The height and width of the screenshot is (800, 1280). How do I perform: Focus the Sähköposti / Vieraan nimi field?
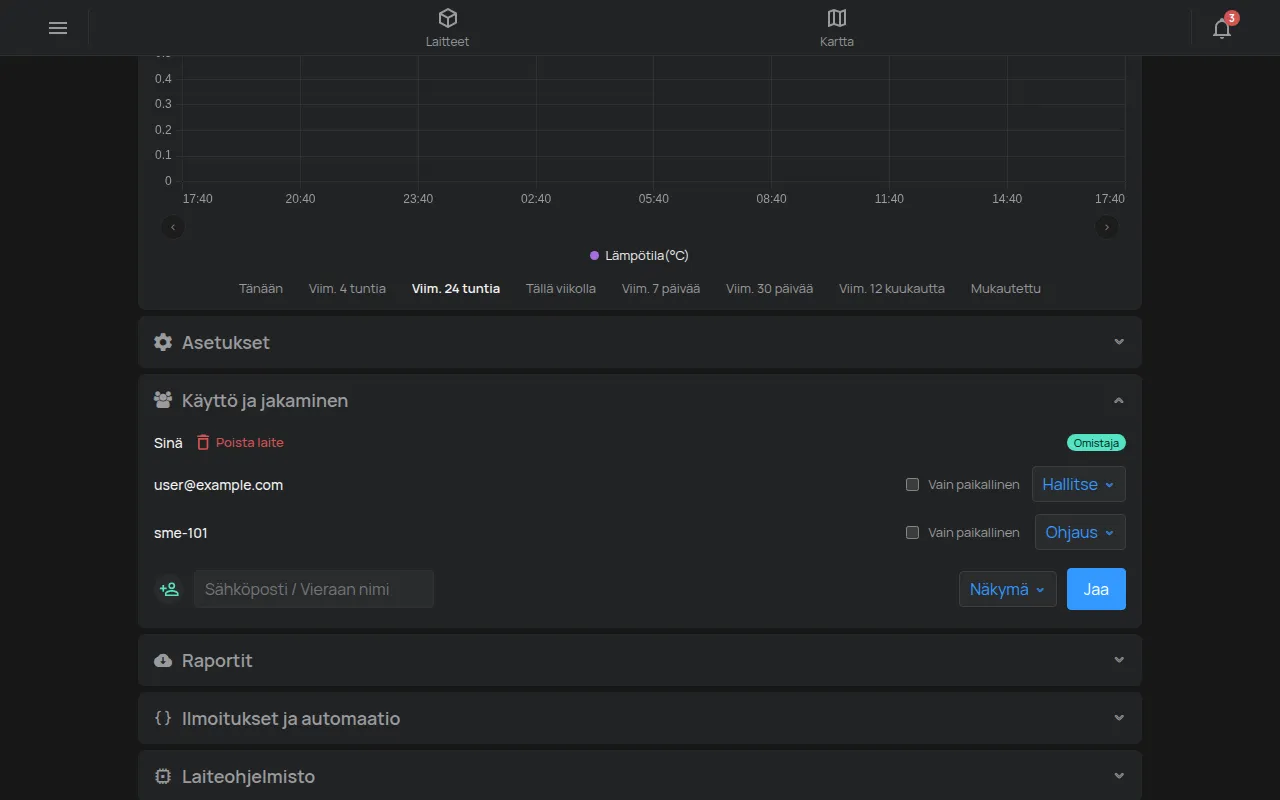tap(314, 589)
